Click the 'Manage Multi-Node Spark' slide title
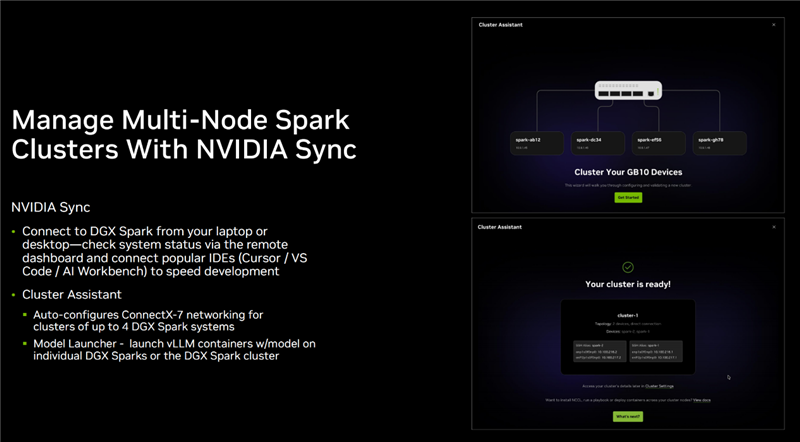Screen dimensions: 800x442 coord(184,135)
